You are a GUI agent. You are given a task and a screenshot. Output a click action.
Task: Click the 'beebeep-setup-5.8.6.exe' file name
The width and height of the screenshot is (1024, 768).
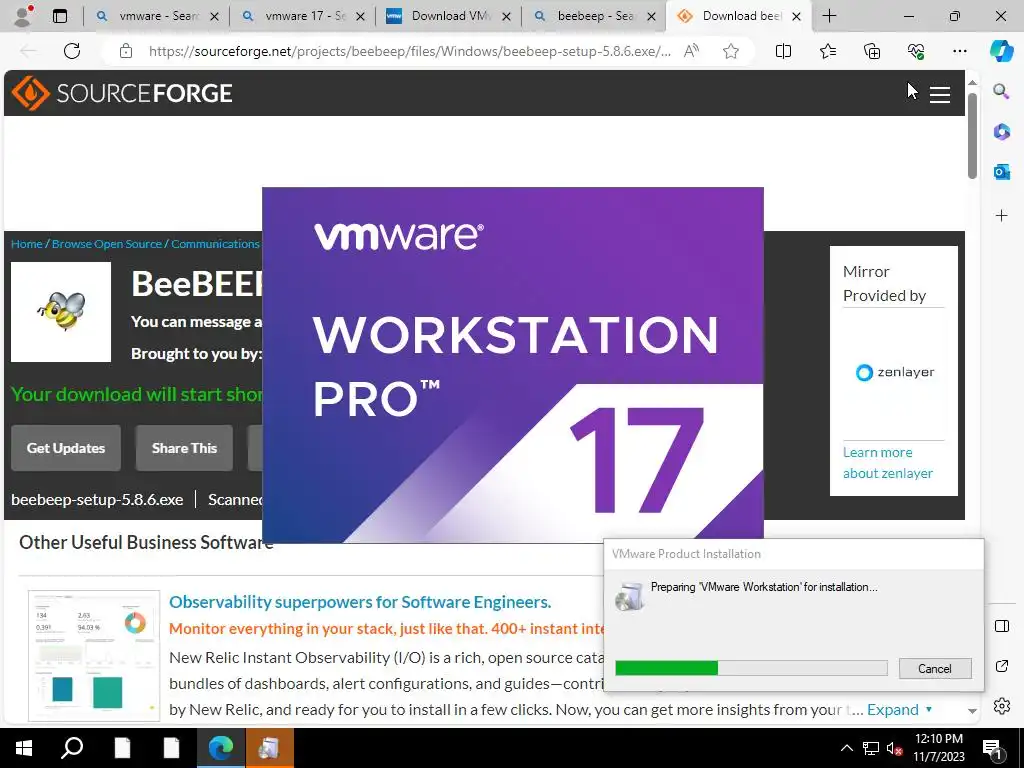tap(97, 500)
